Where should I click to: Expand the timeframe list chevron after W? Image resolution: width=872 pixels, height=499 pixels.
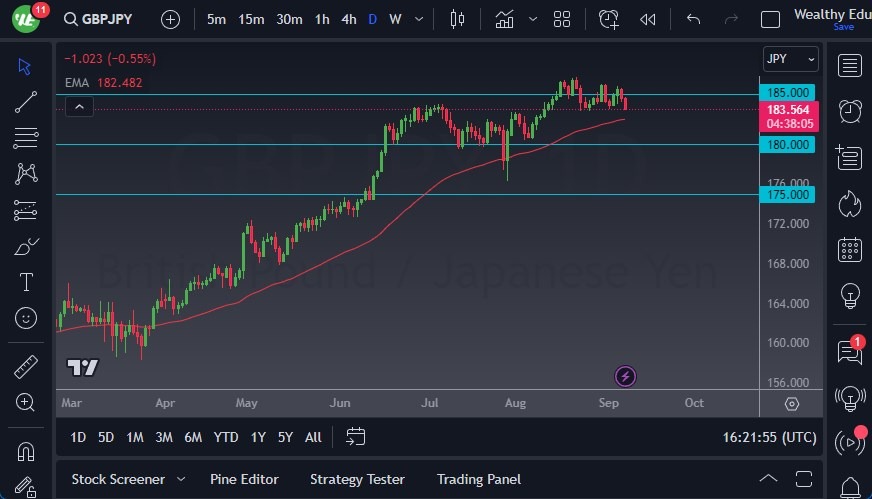tap(420, 19)
